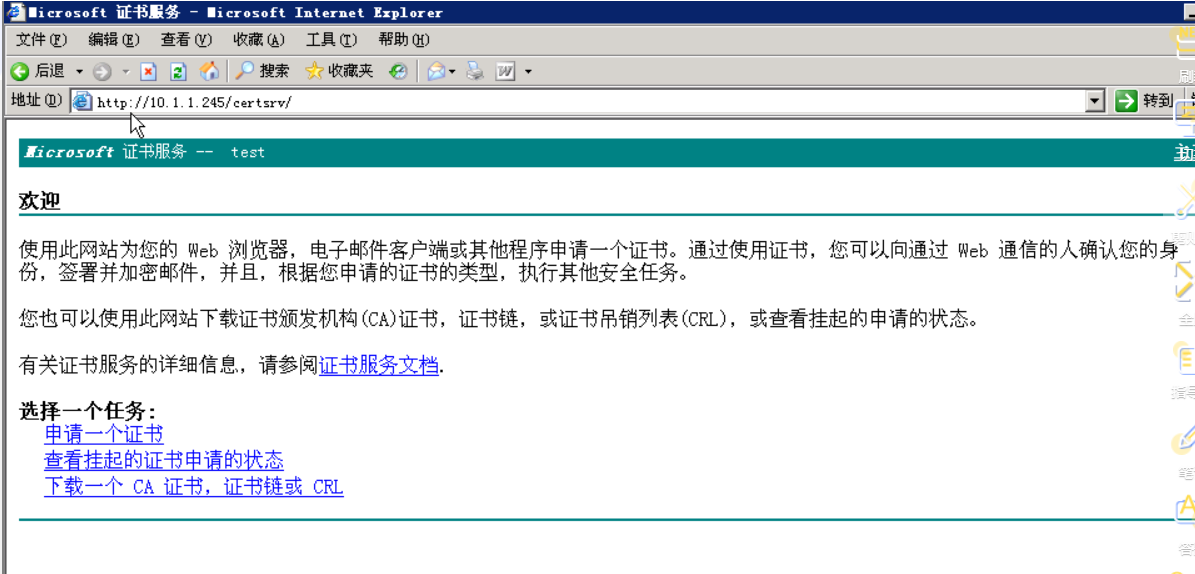Image resolution: width=1195 pixels, height=574 pixels.
Task: Click the 欢迎 heading text
Action: tap(40, 202)
